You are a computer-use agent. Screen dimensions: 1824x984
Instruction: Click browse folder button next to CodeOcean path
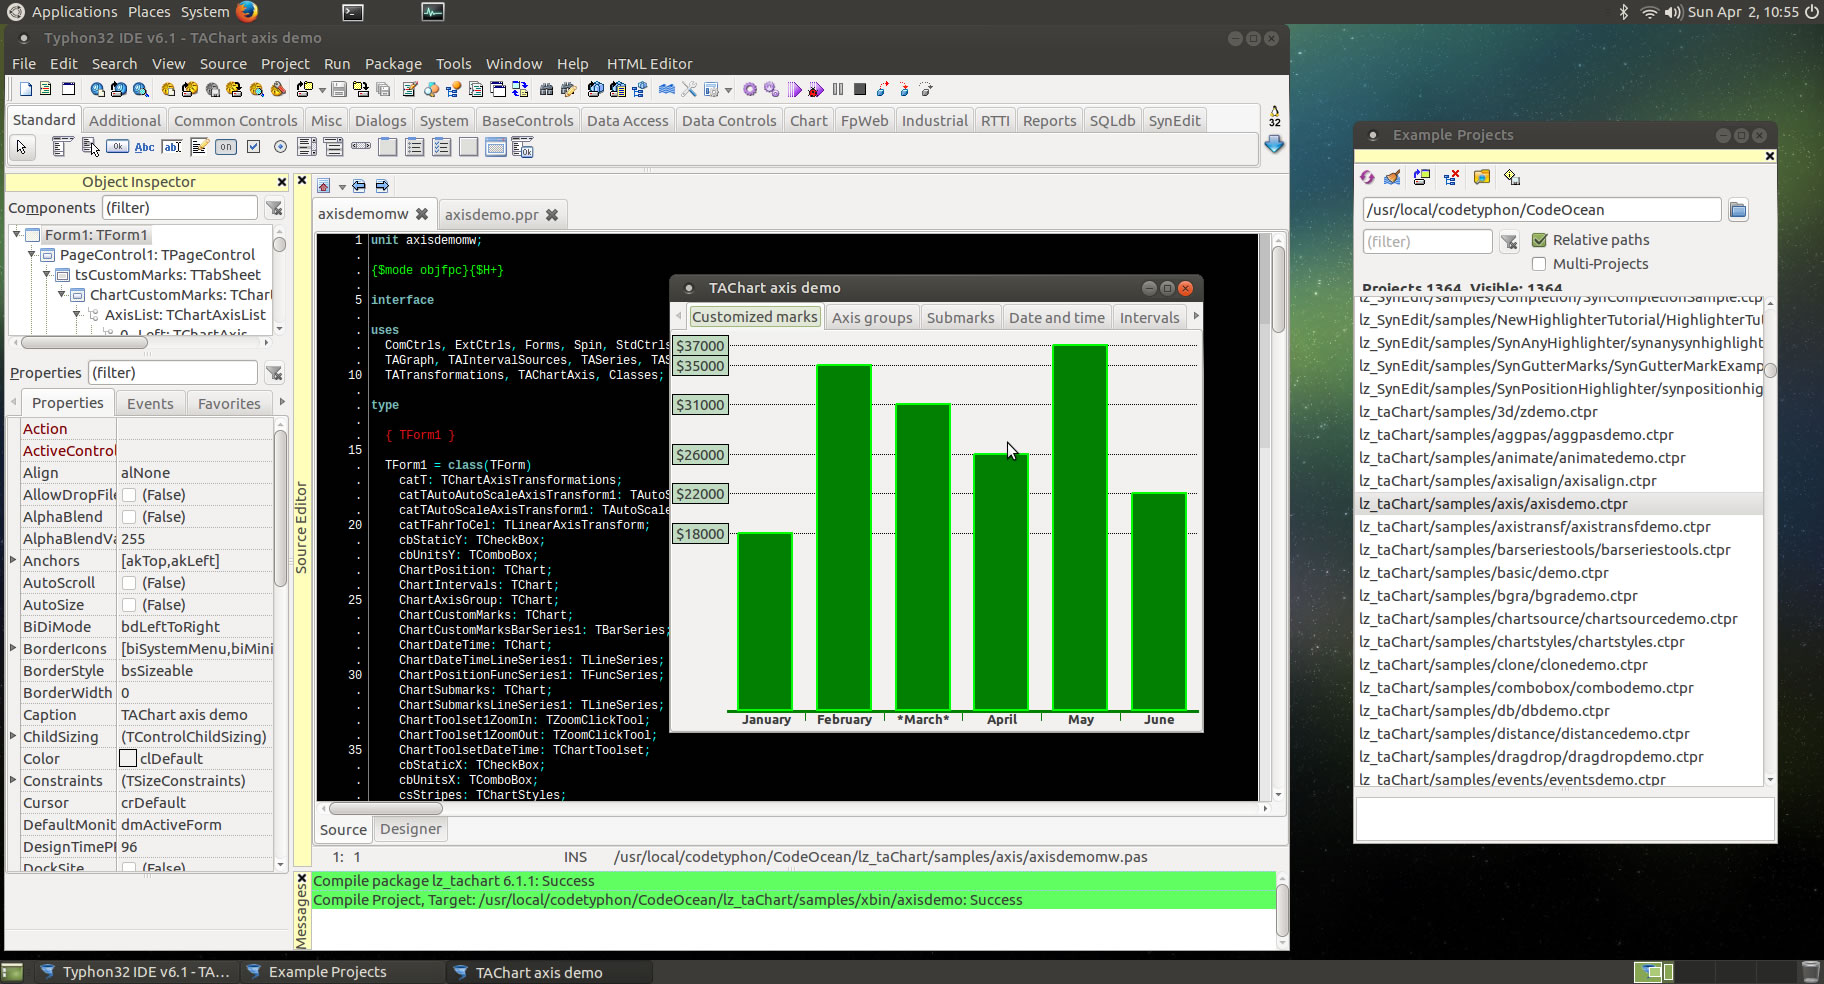coord(1738,210)
